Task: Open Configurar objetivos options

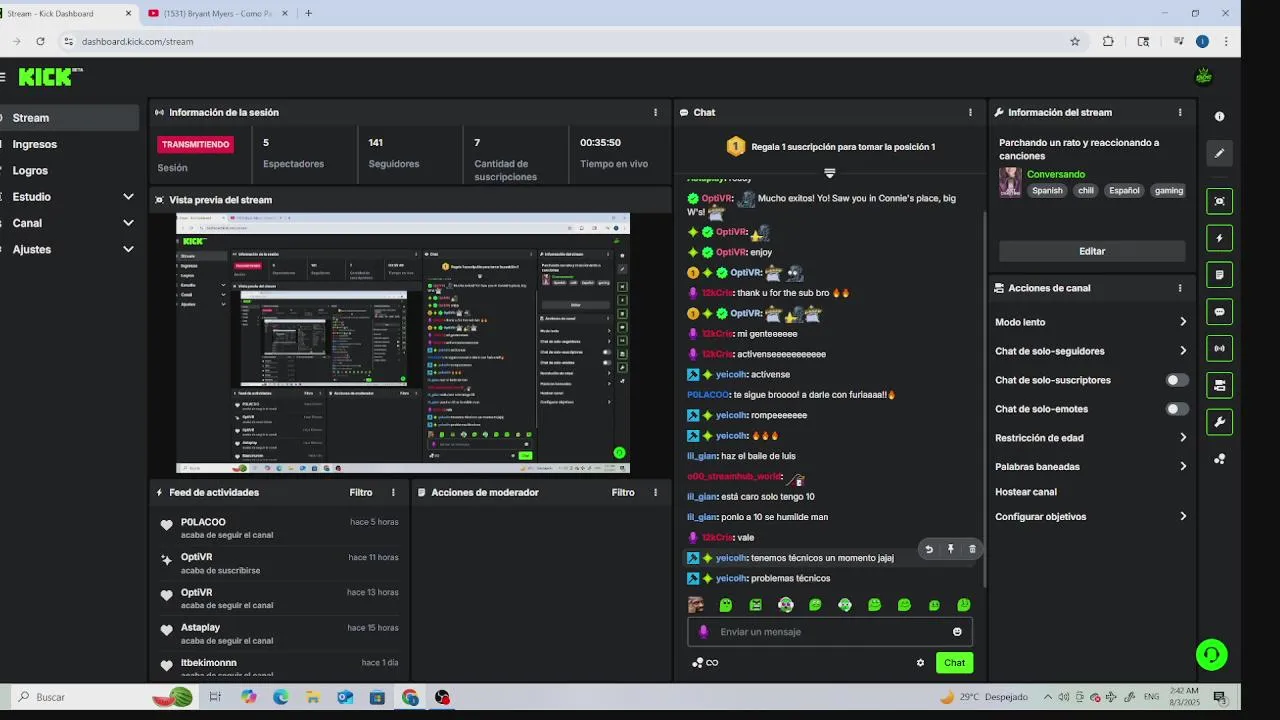Action: (1091, 517)
